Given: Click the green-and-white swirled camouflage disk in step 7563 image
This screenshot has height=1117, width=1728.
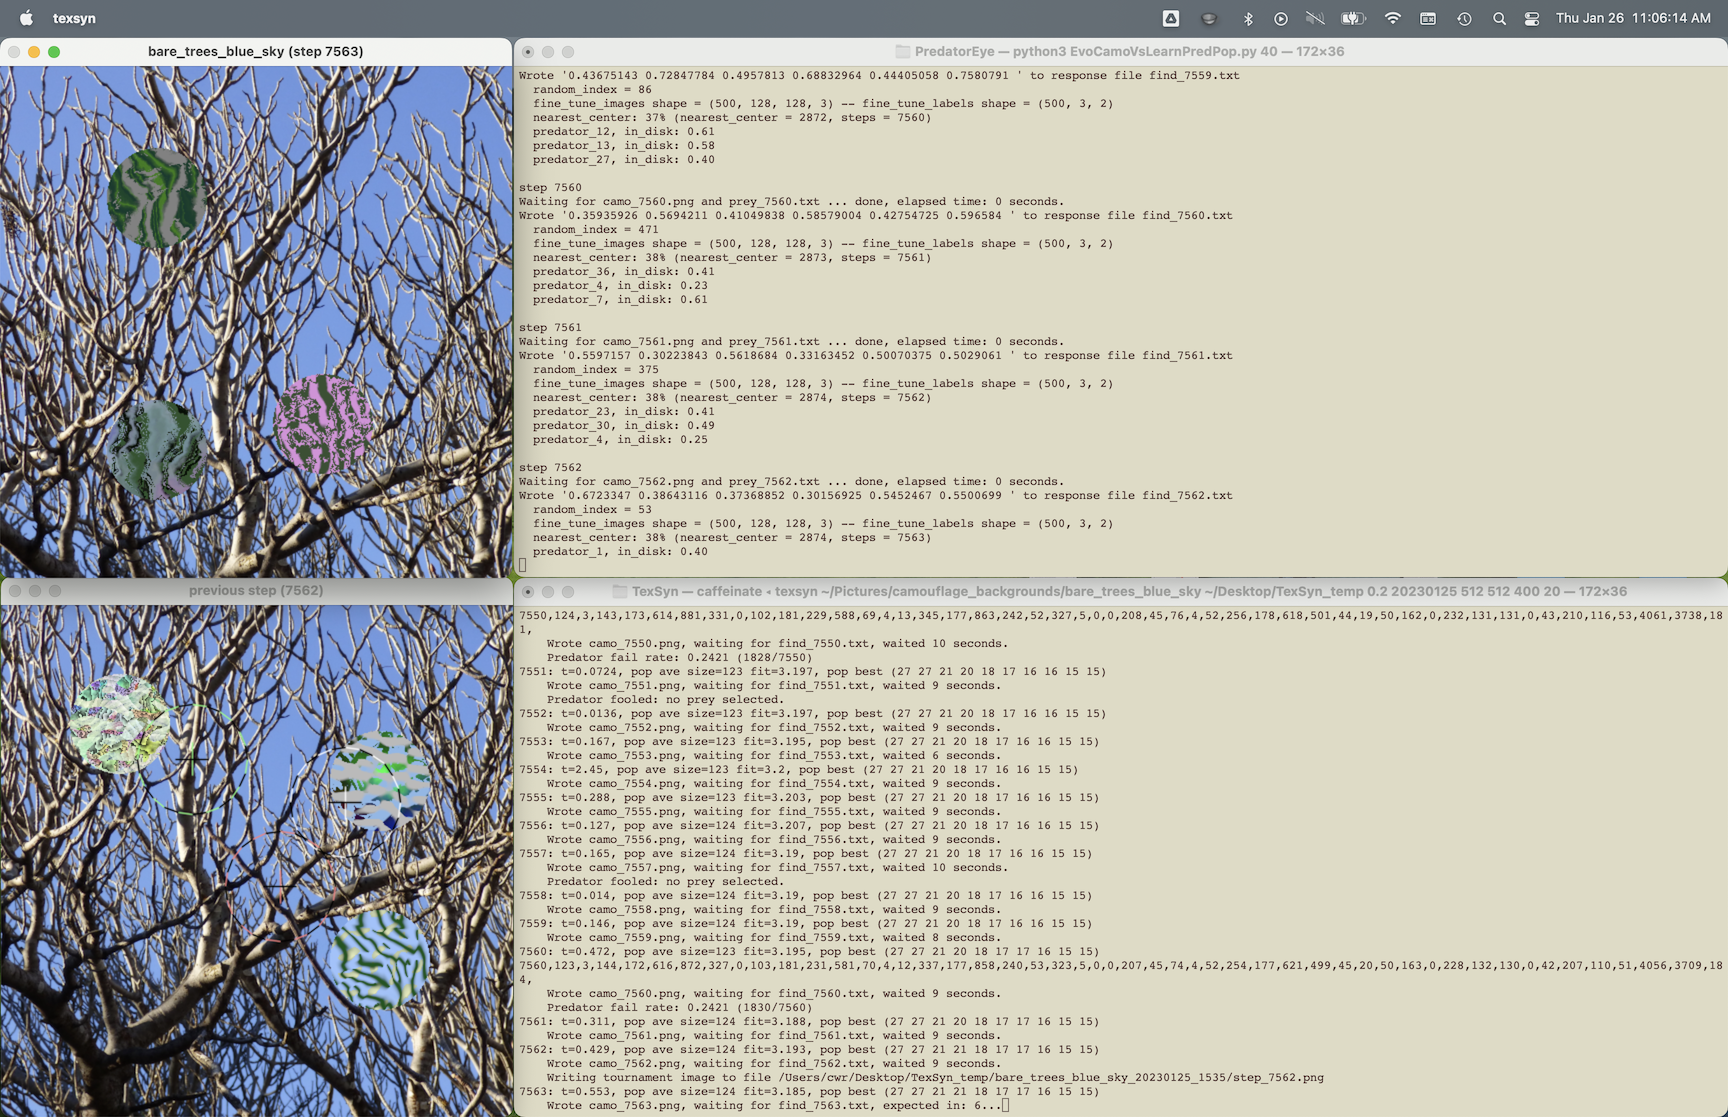Looking at the screenshot, I should click(x=157, y=198).
